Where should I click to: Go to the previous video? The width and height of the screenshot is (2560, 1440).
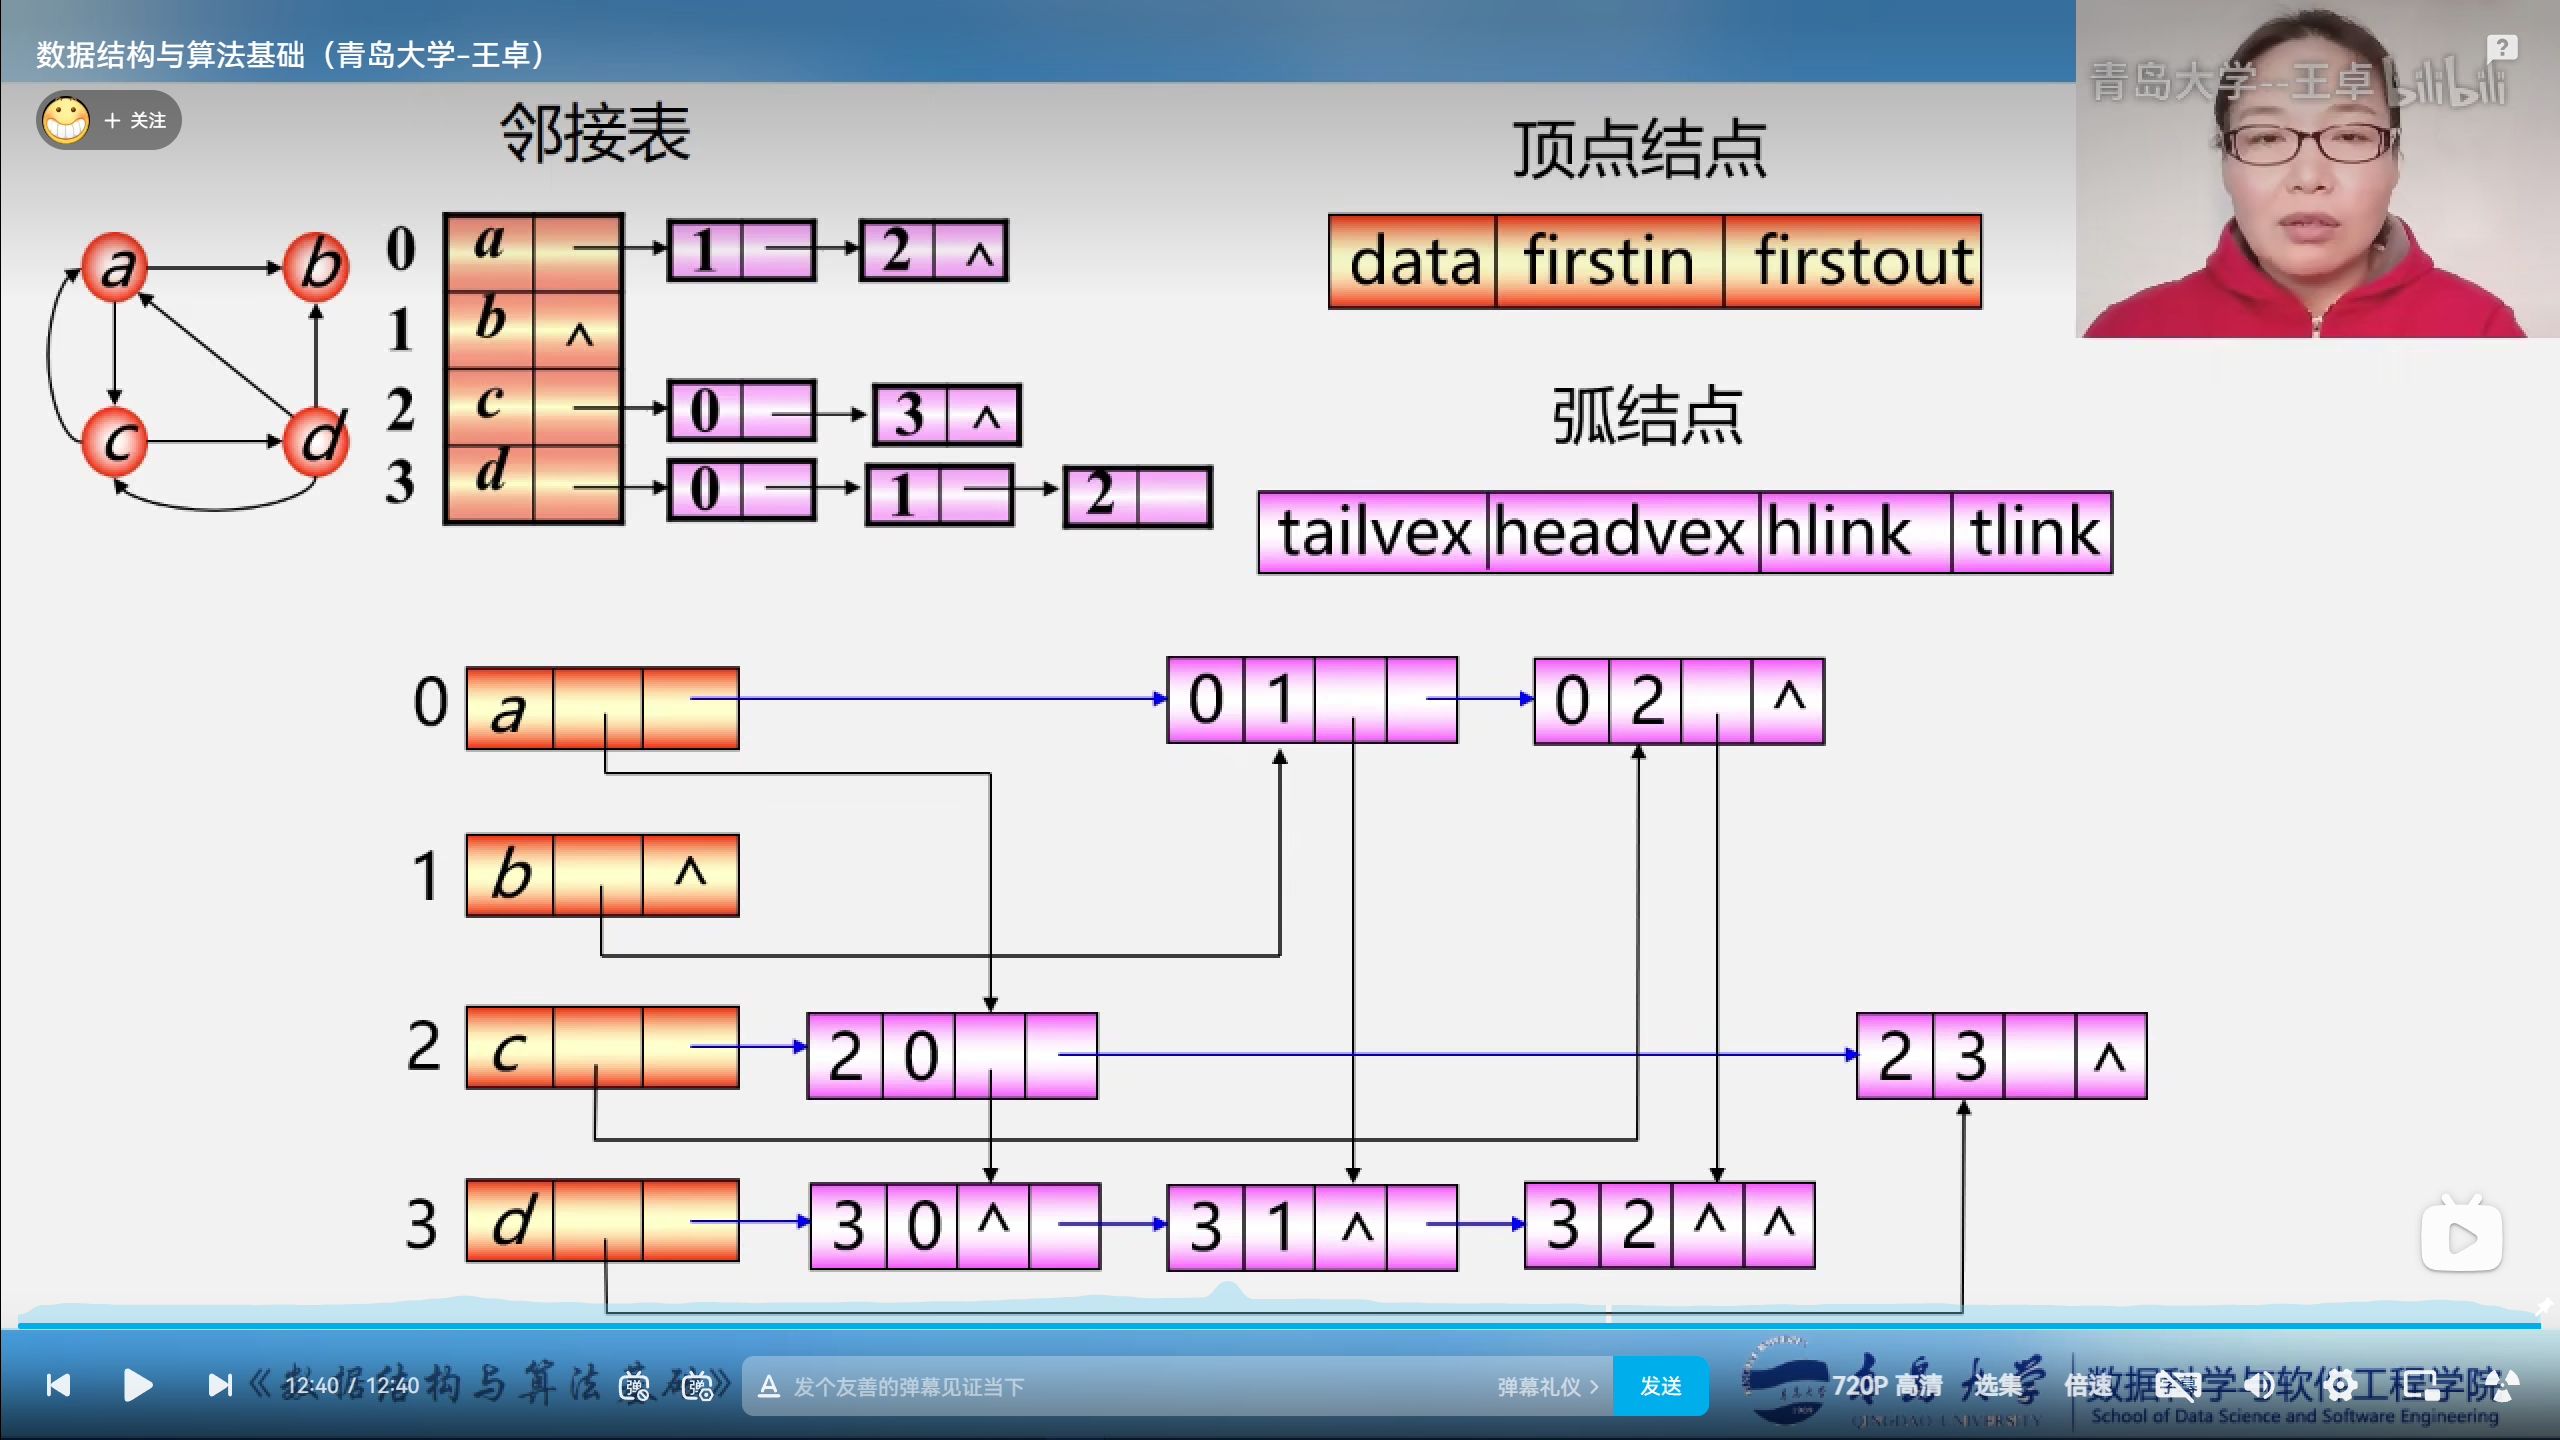[58, 1385]
